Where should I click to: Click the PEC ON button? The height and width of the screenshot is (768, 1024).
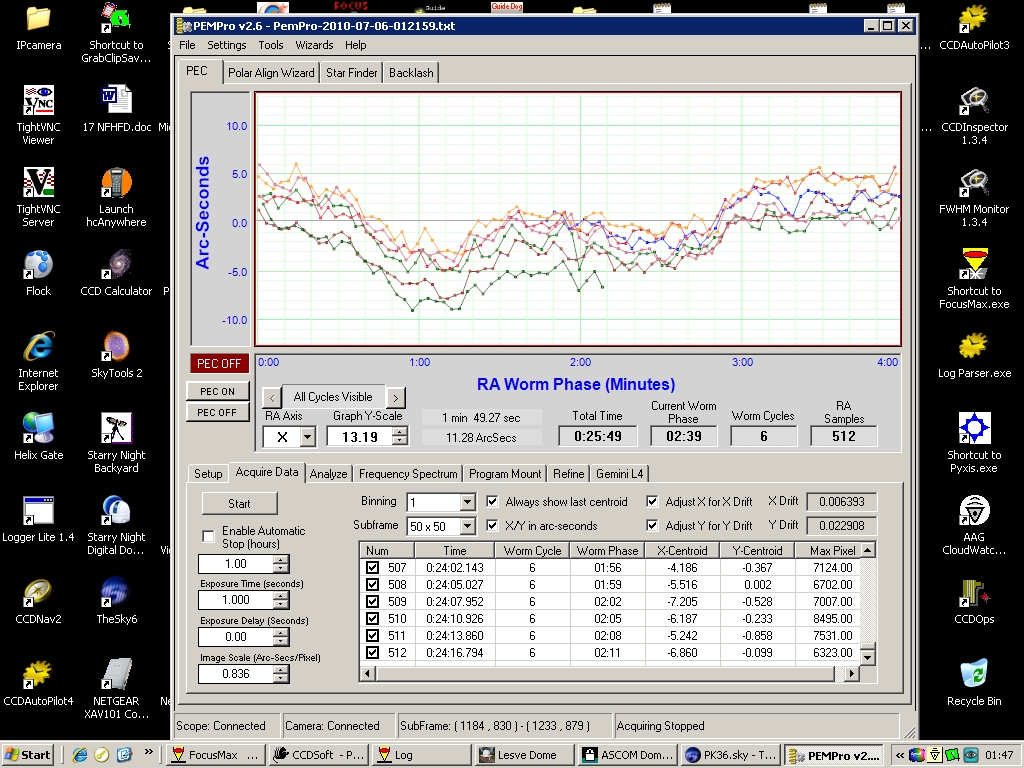(217, 391)
